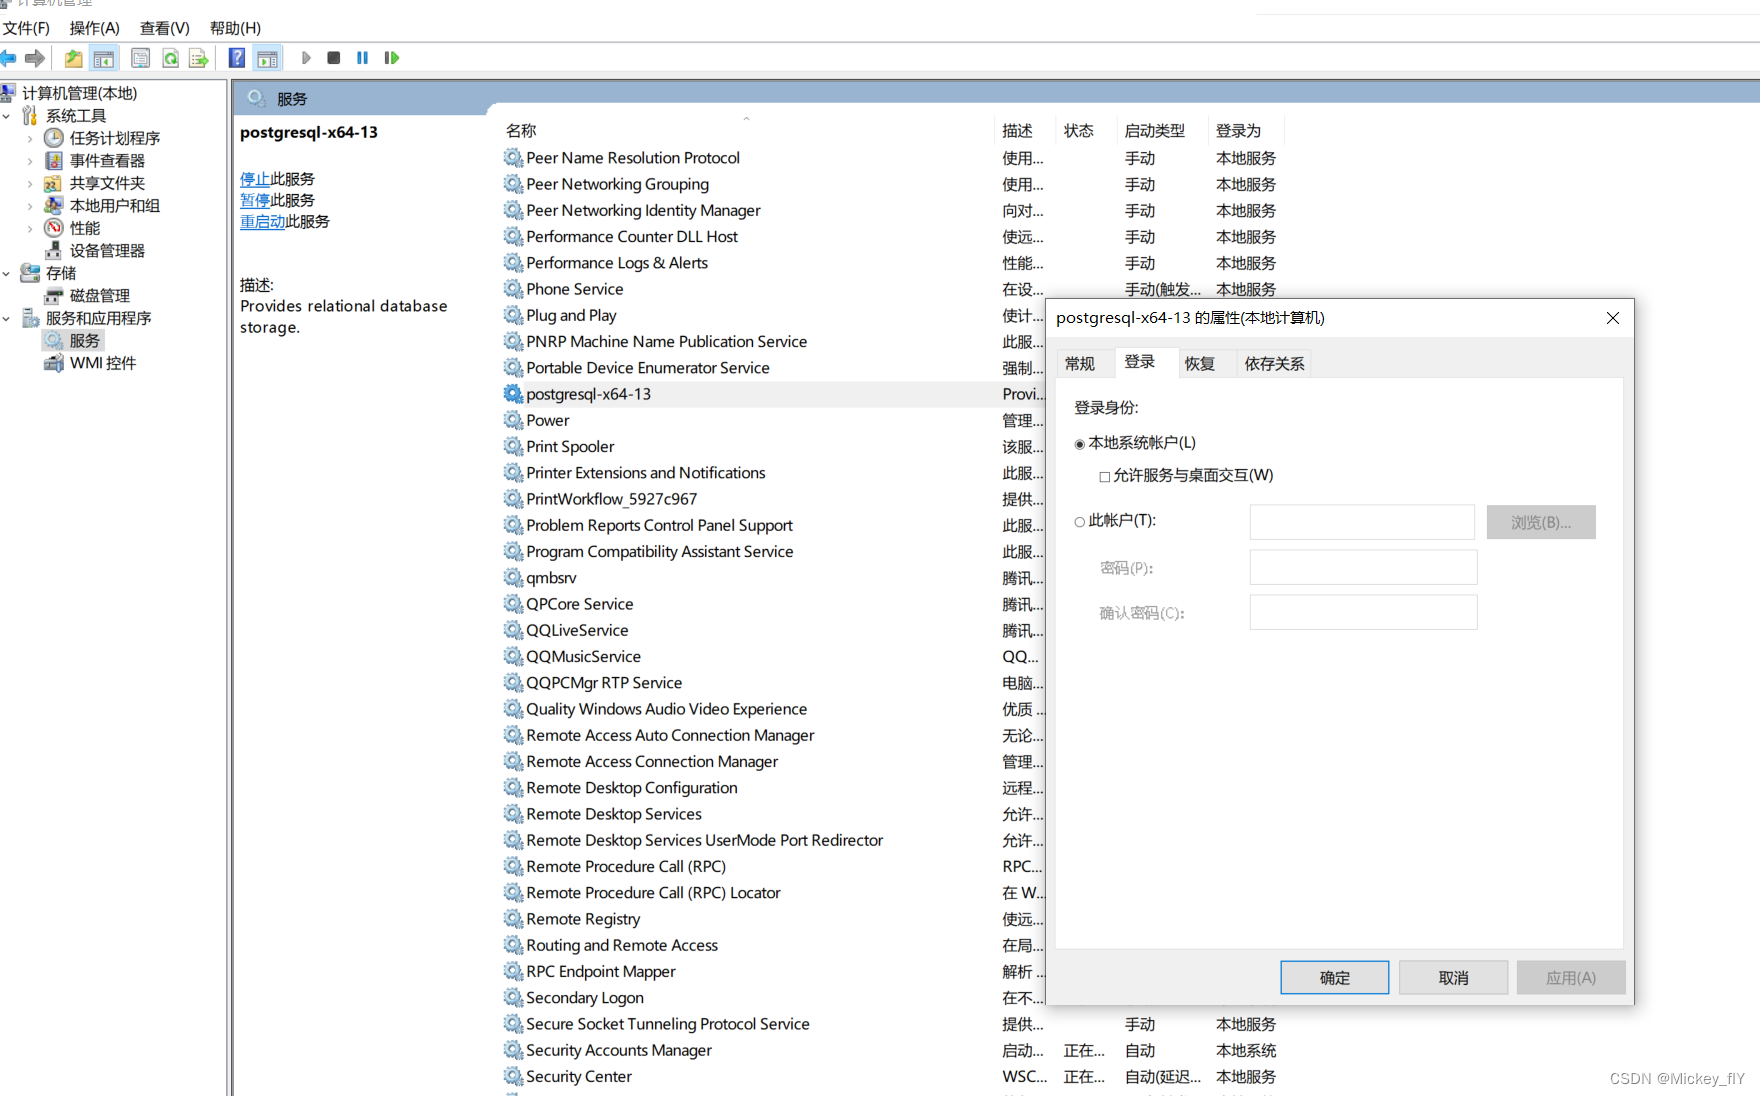The image size is (1760, 1096).
Task: Click the Properties toolbar icon
Action: tap(141, 58)
